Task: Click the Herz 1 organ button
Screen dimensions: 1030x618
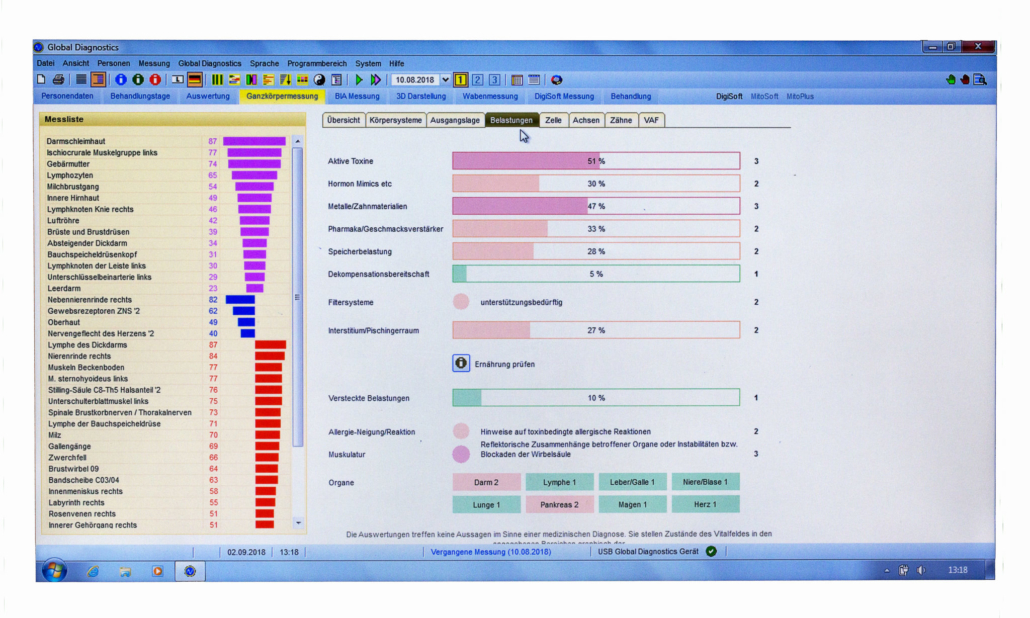Action: (x=705, y=504)
